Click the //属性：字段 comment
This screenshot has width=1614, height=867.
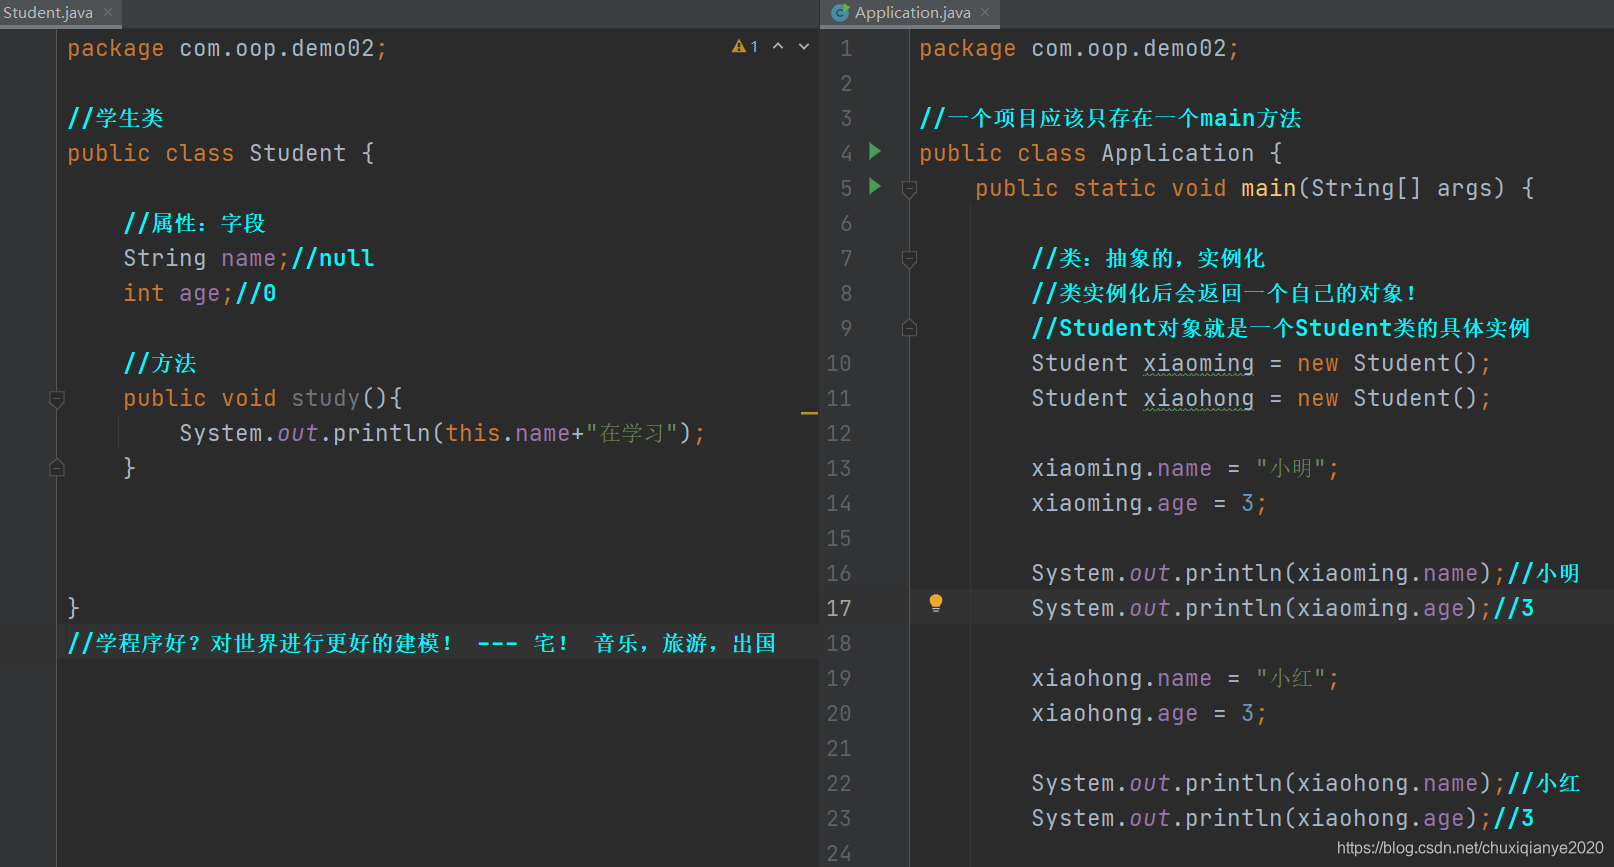click(x=195, y=224)
